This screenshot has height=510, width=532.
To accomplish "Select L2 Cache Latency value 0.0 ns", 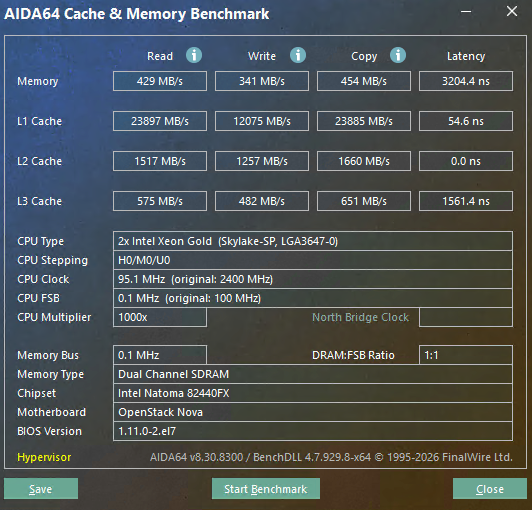I will (x=466, y=161).
